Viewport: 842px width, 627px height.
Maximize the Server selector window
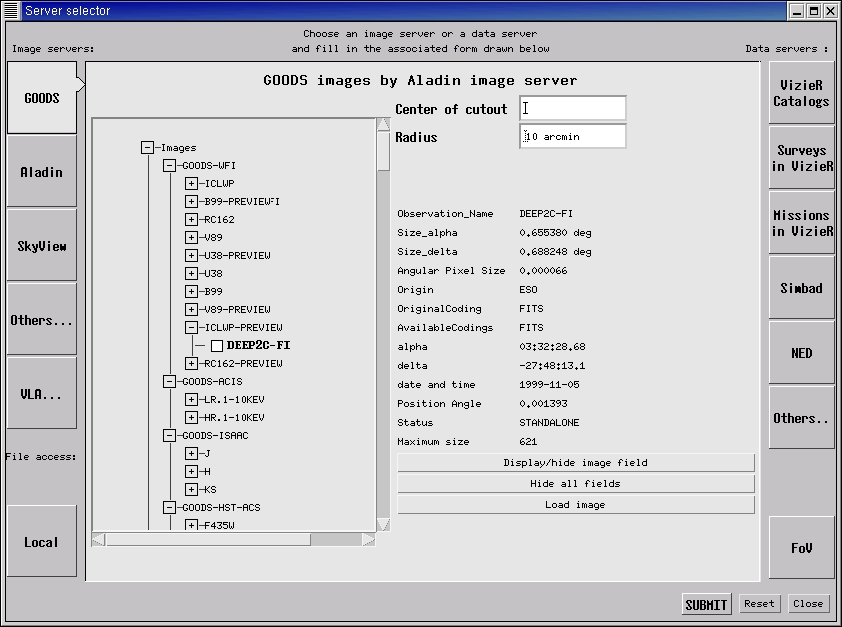point(814,10)
